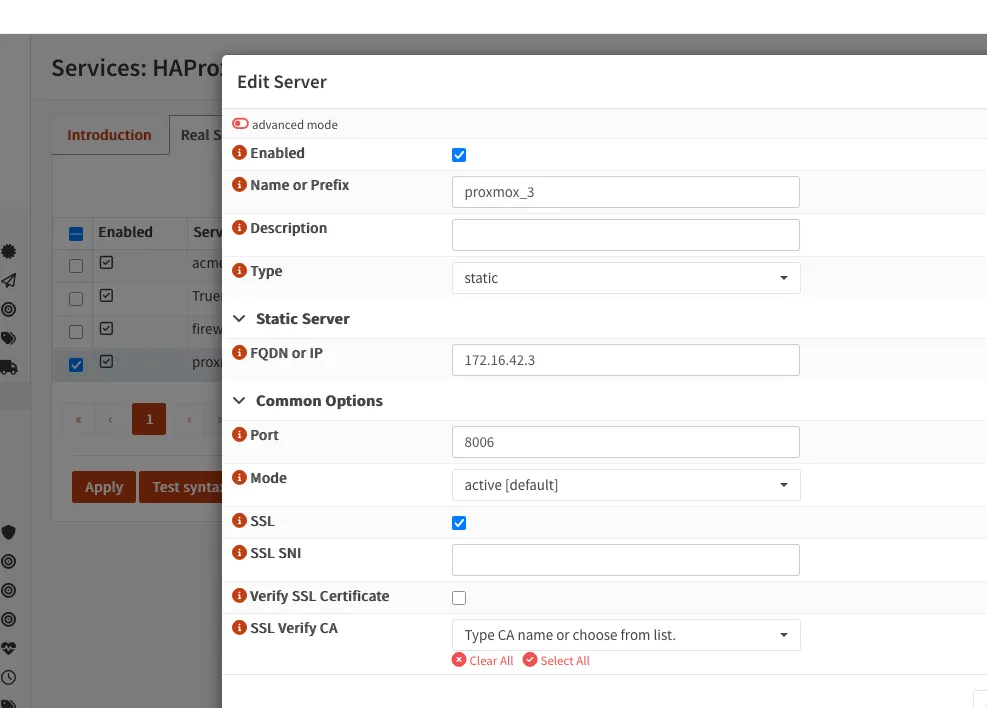
Task: Click the clock icon in sidebar
Action: tap(9, 677)
